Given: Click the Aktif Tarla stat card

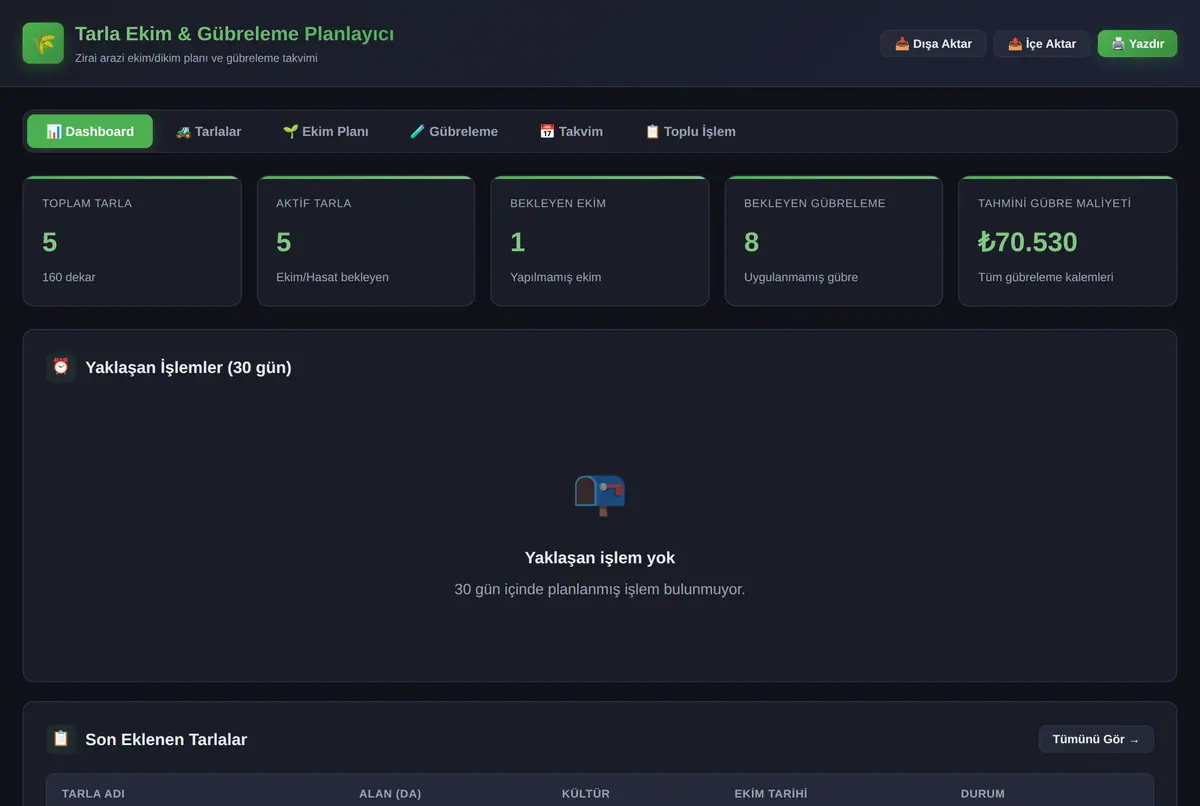Looking at the screenshot, I should [x=366, y=241].
